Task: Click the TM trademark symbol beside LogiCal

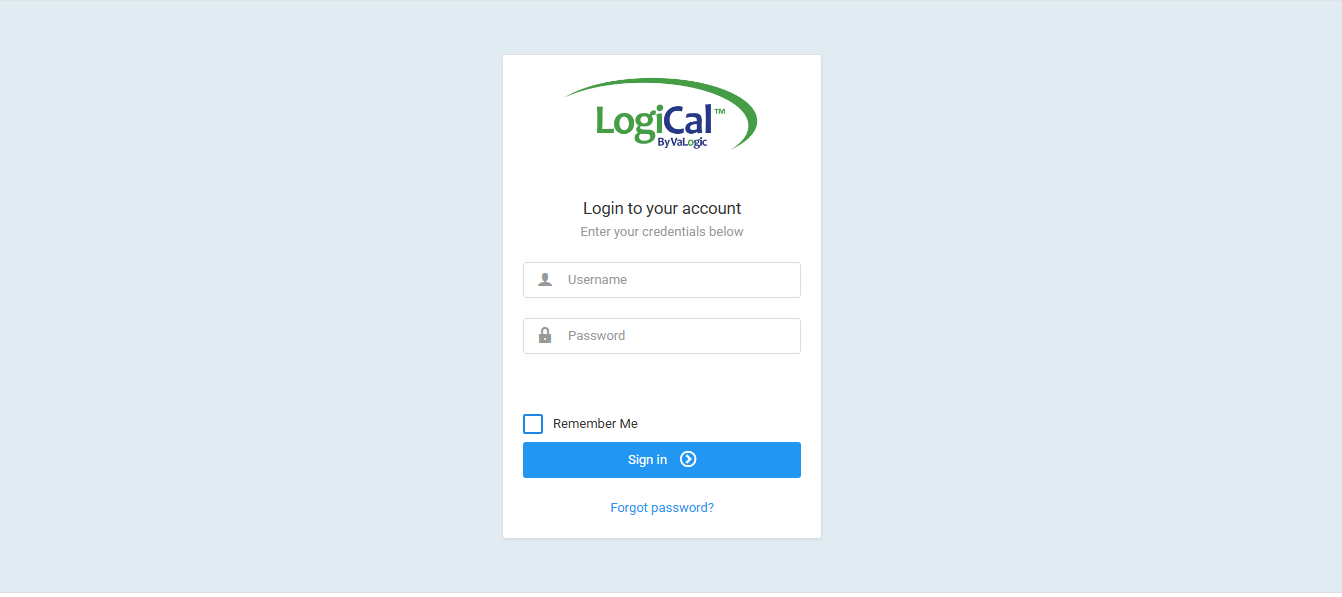Action: click(x=720, y=112)
